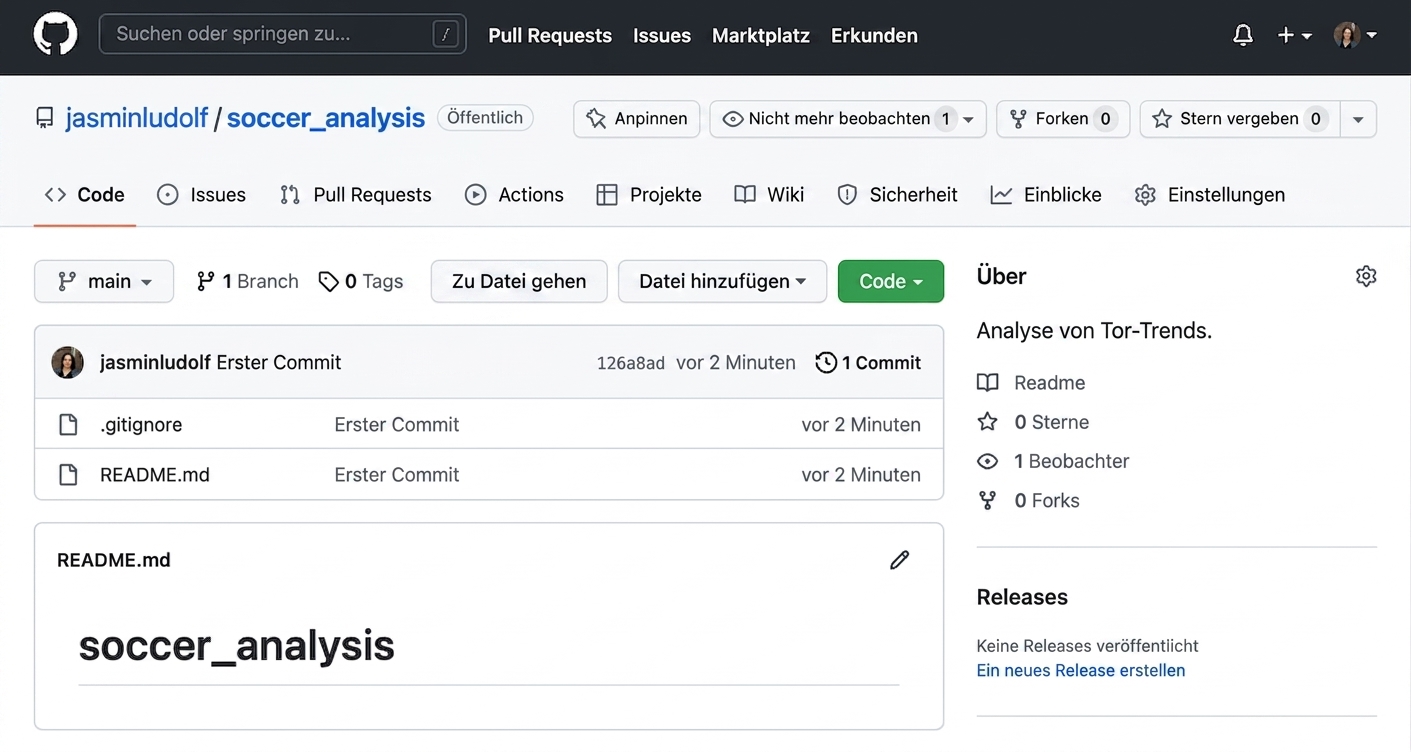Open the .gitignore file
1411x752 pixels.
[x=141, y=425]
